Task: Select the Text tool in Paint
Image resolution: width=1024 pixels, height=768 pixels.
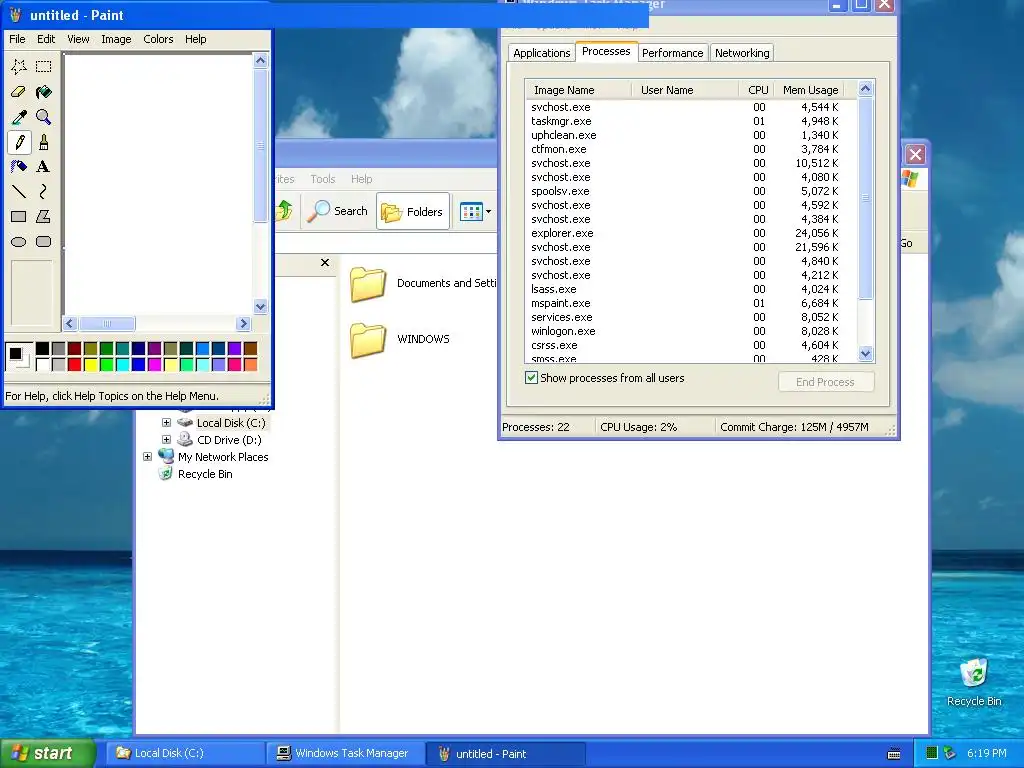Action: pos(44,167)
